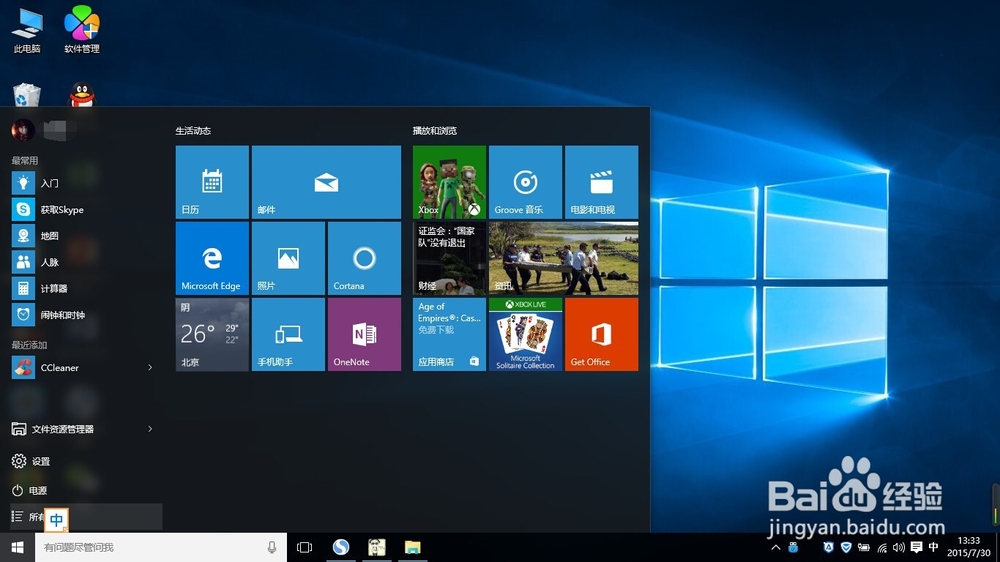Click the taskbar clock 13:33

(x=968, y=547)
